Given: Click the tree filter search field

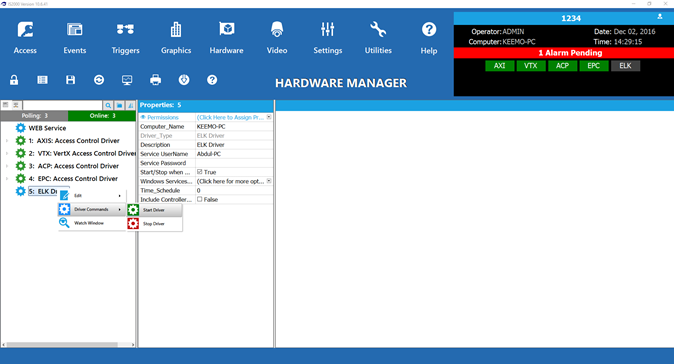Looking at the screenshot, I should [62, 105].
